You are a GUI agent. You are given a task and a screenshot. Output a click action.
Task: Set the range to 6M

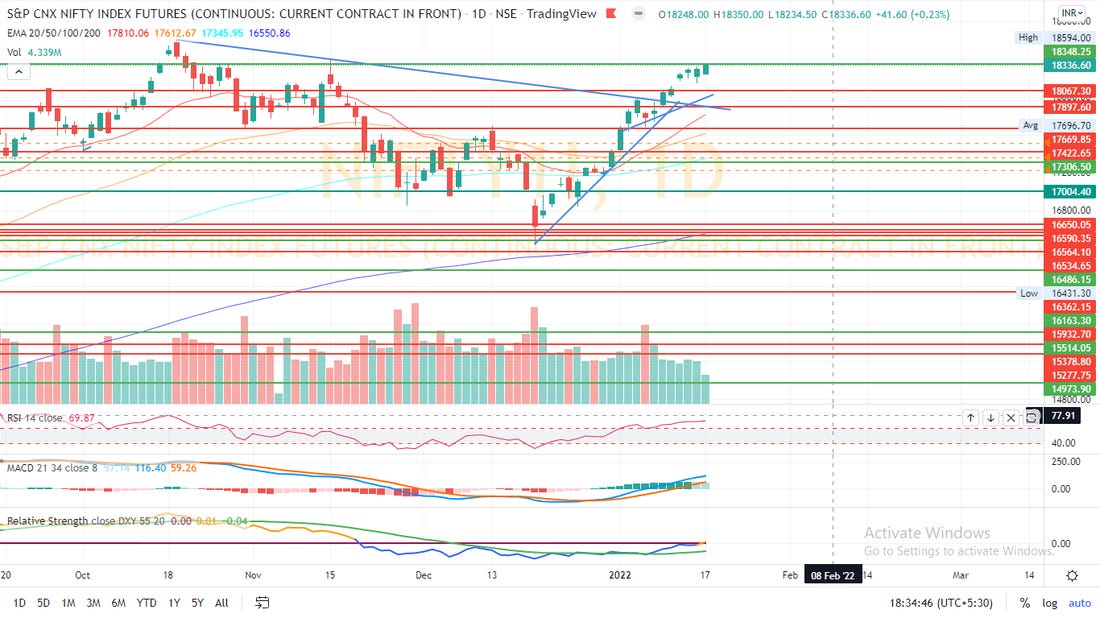[x=119, y=603]
